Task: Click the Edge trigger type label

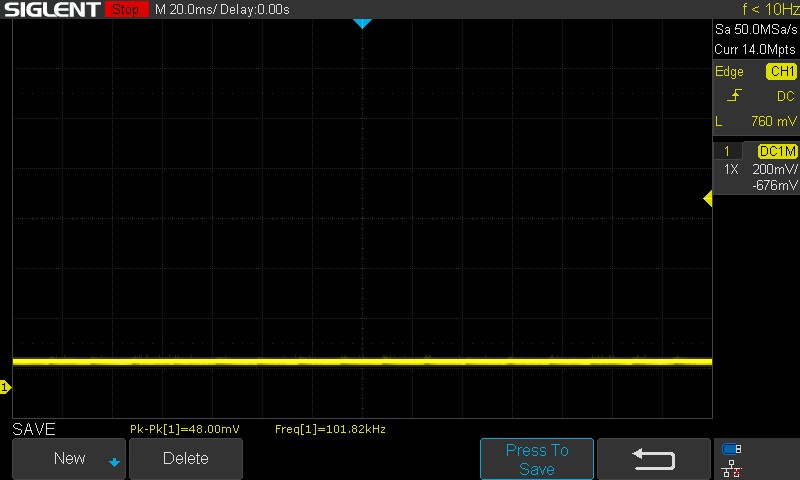Action: tap(729, 71)
